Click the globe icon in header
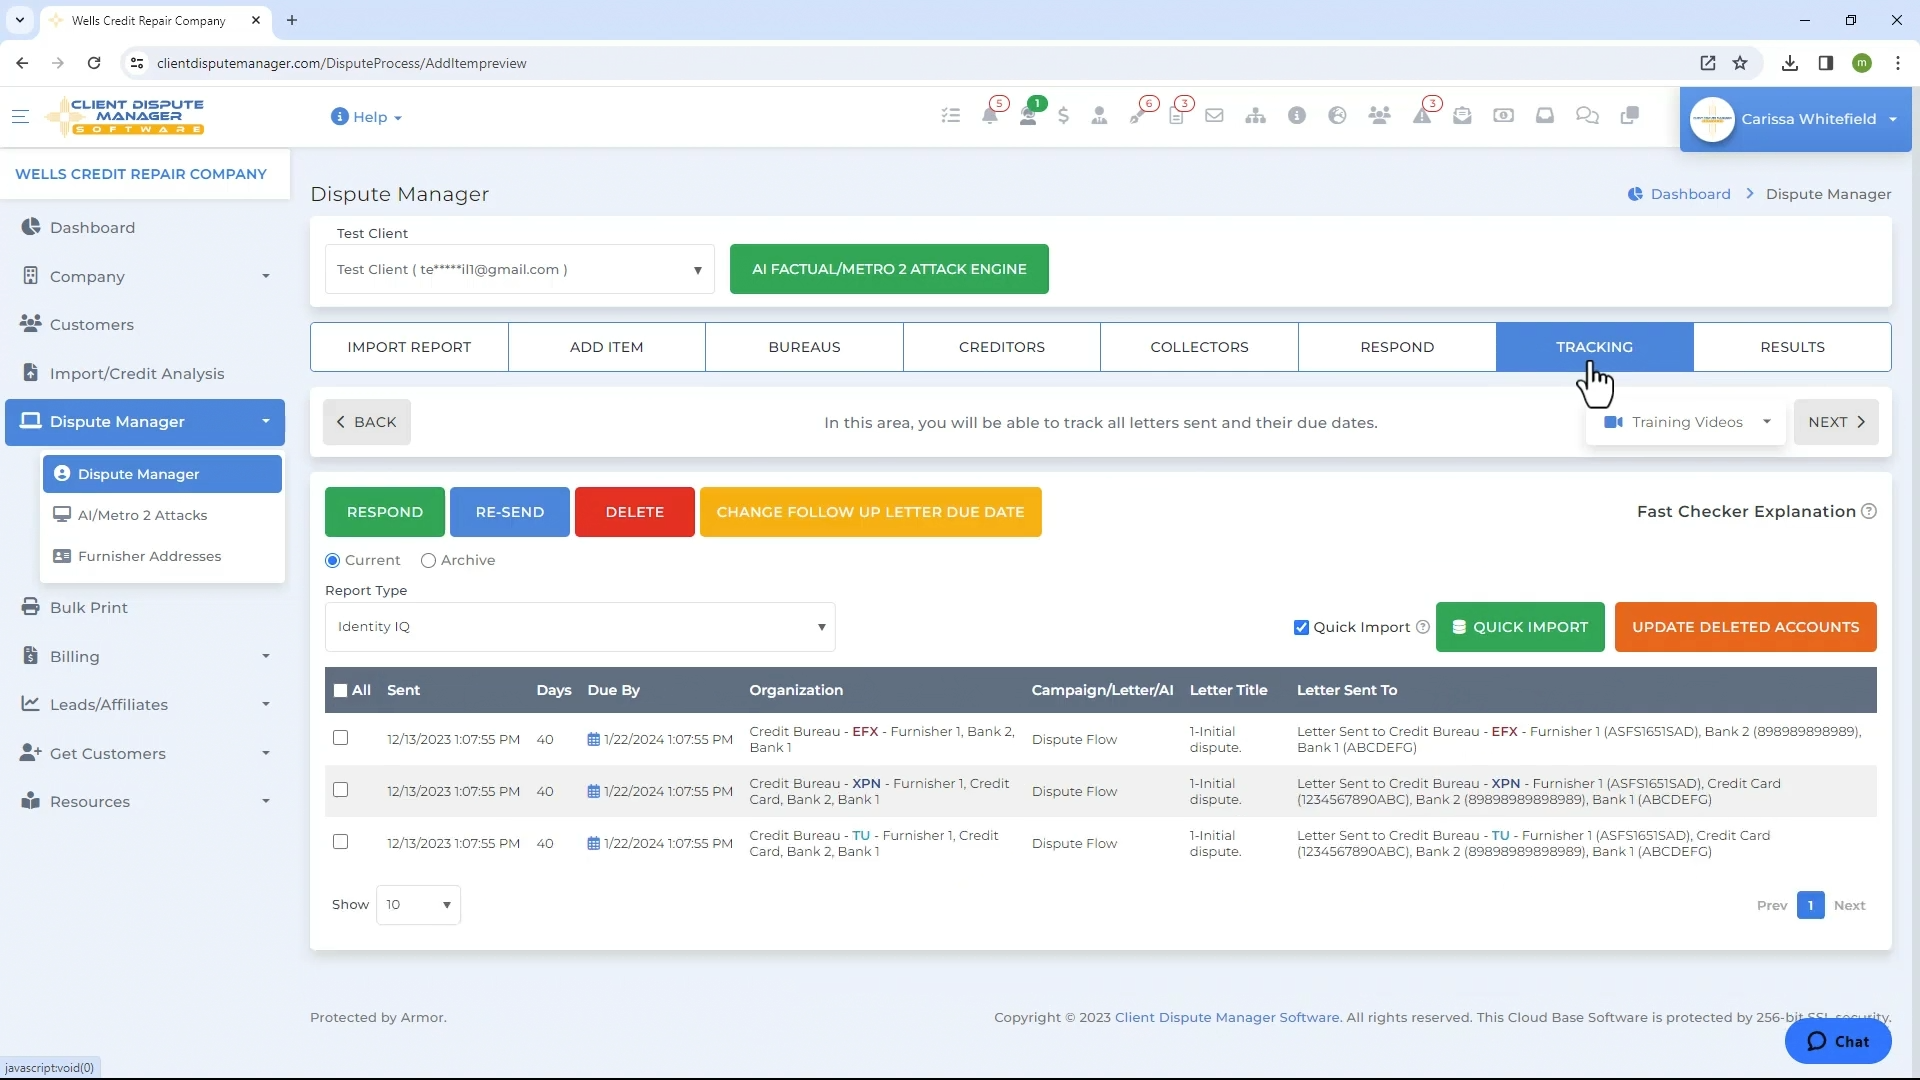This screenshot has height=1080, width=1920. click(x=1337, y=116)
